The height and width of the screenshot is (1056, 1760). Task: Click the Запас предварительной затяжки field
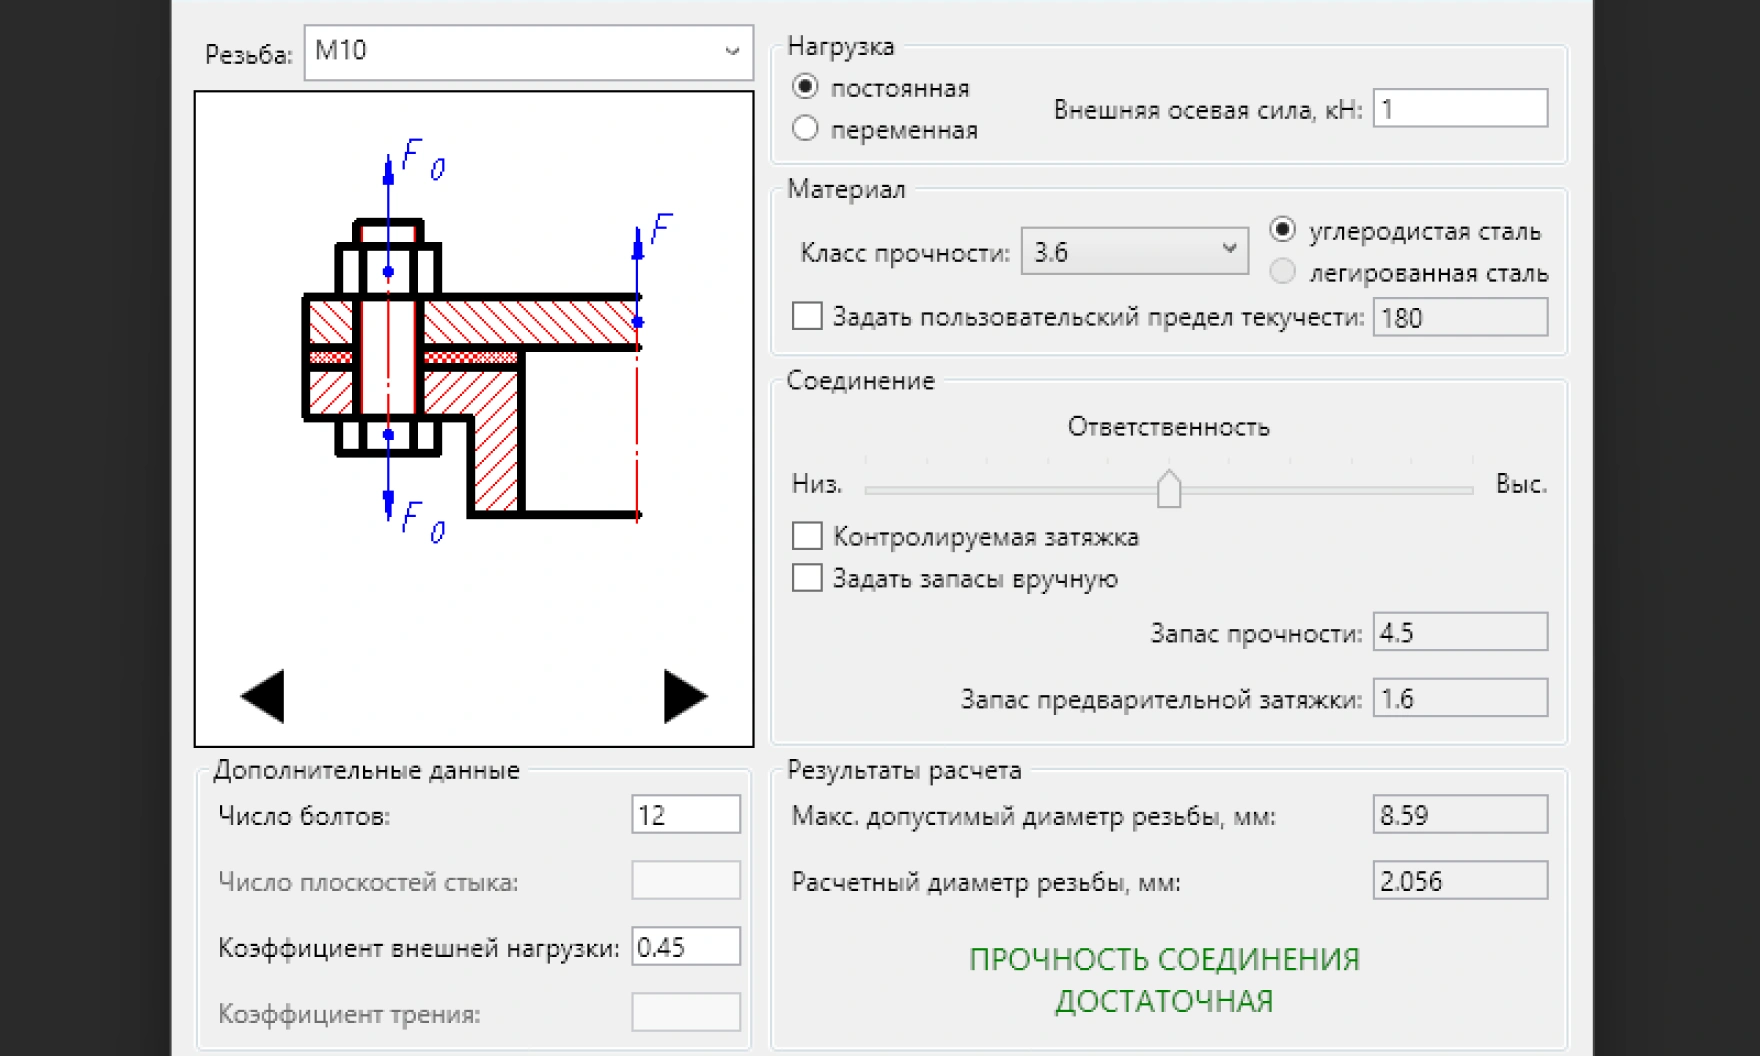point(1460,698)
